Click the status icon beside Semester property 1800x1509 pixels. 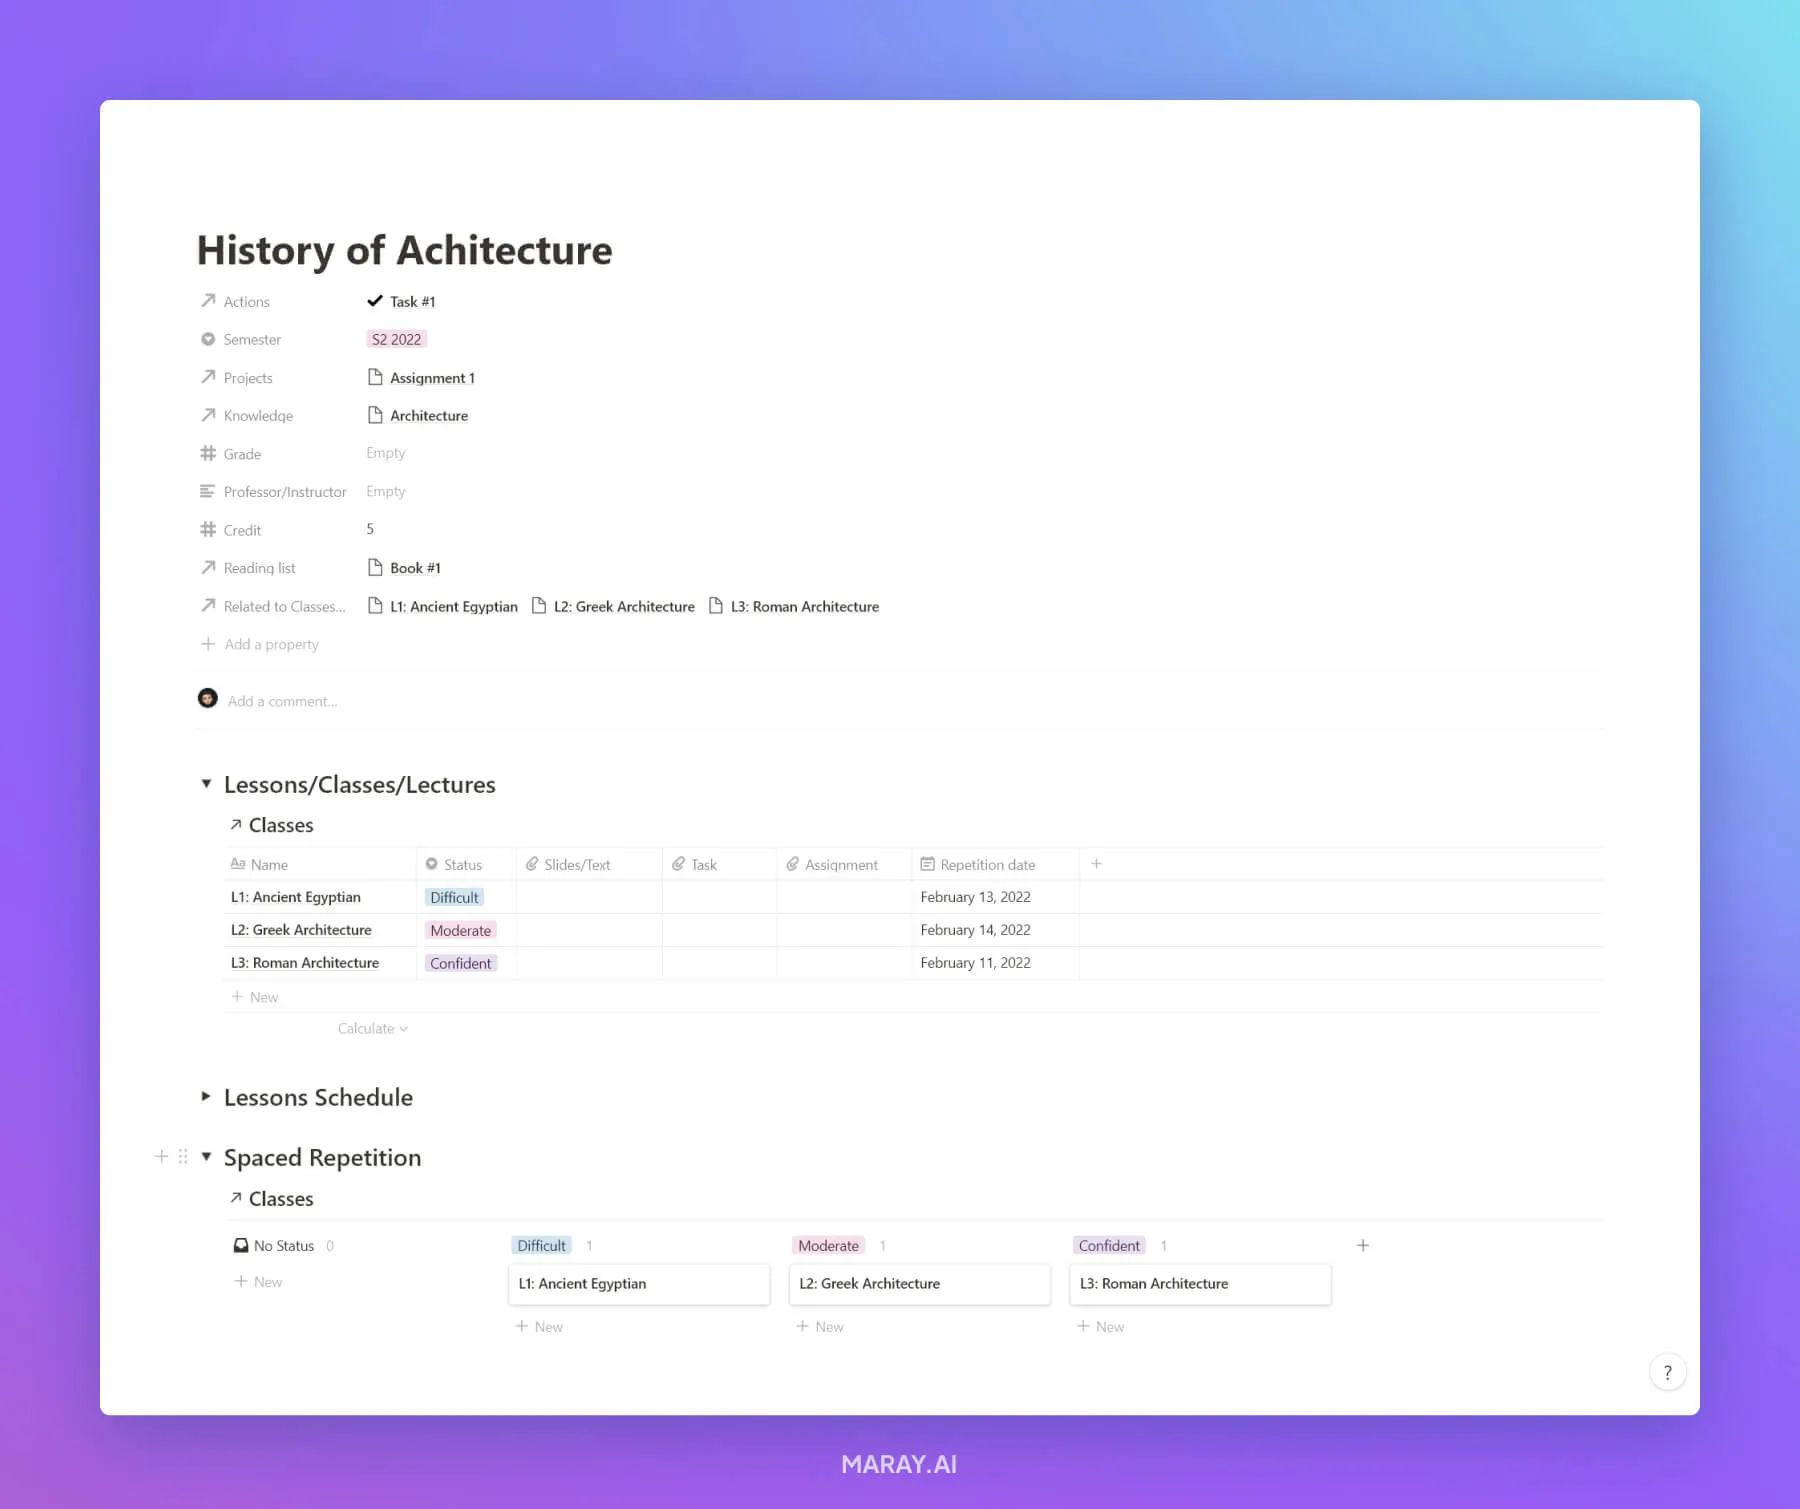click(208, 339)
